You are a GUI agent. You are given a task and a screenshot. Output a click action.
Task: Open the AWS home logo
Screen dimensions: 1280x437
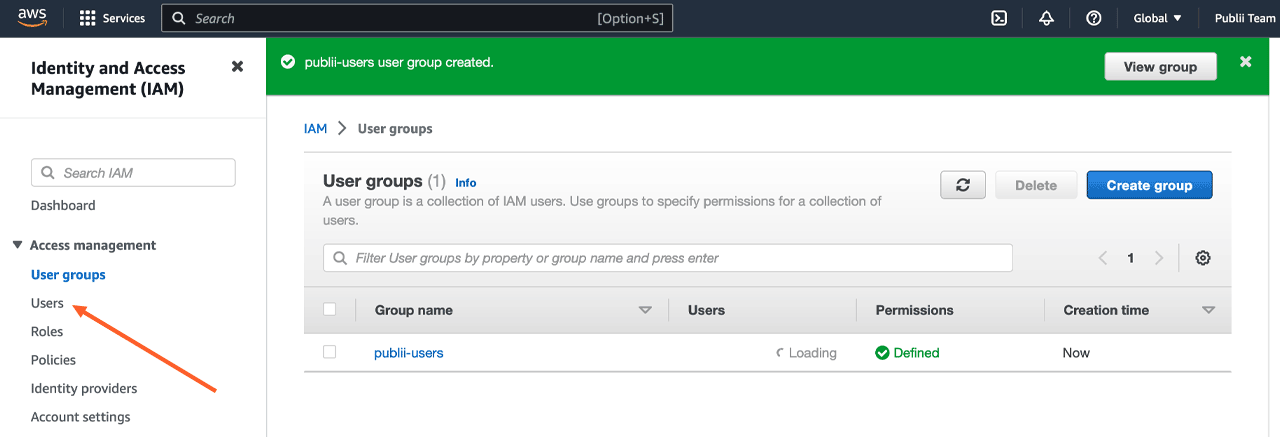point(33,18)
